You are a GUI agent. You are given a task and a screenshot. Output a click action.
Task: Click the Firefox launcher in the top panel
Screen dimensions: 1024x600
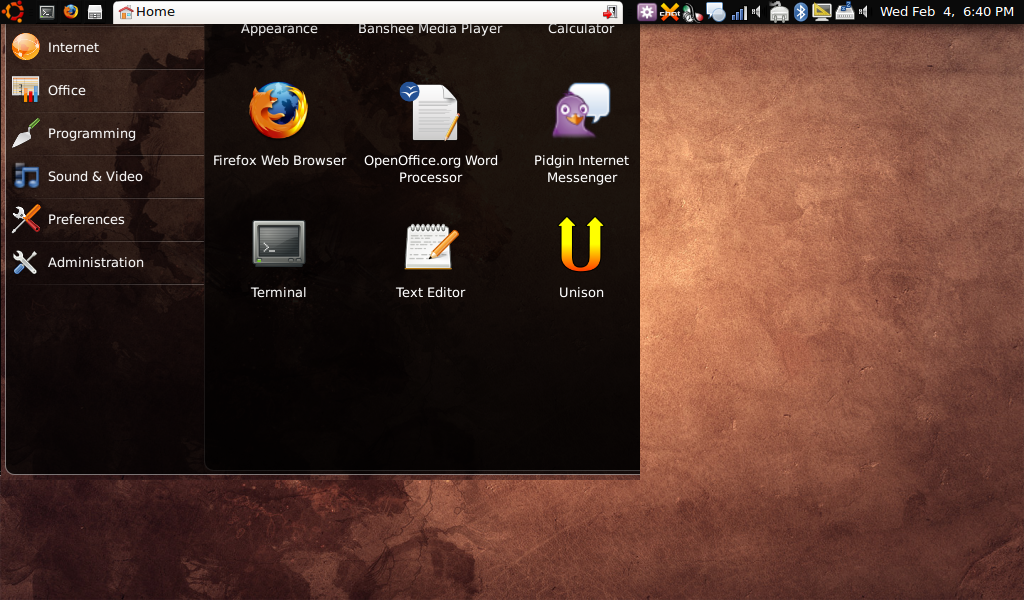point(70,12)
